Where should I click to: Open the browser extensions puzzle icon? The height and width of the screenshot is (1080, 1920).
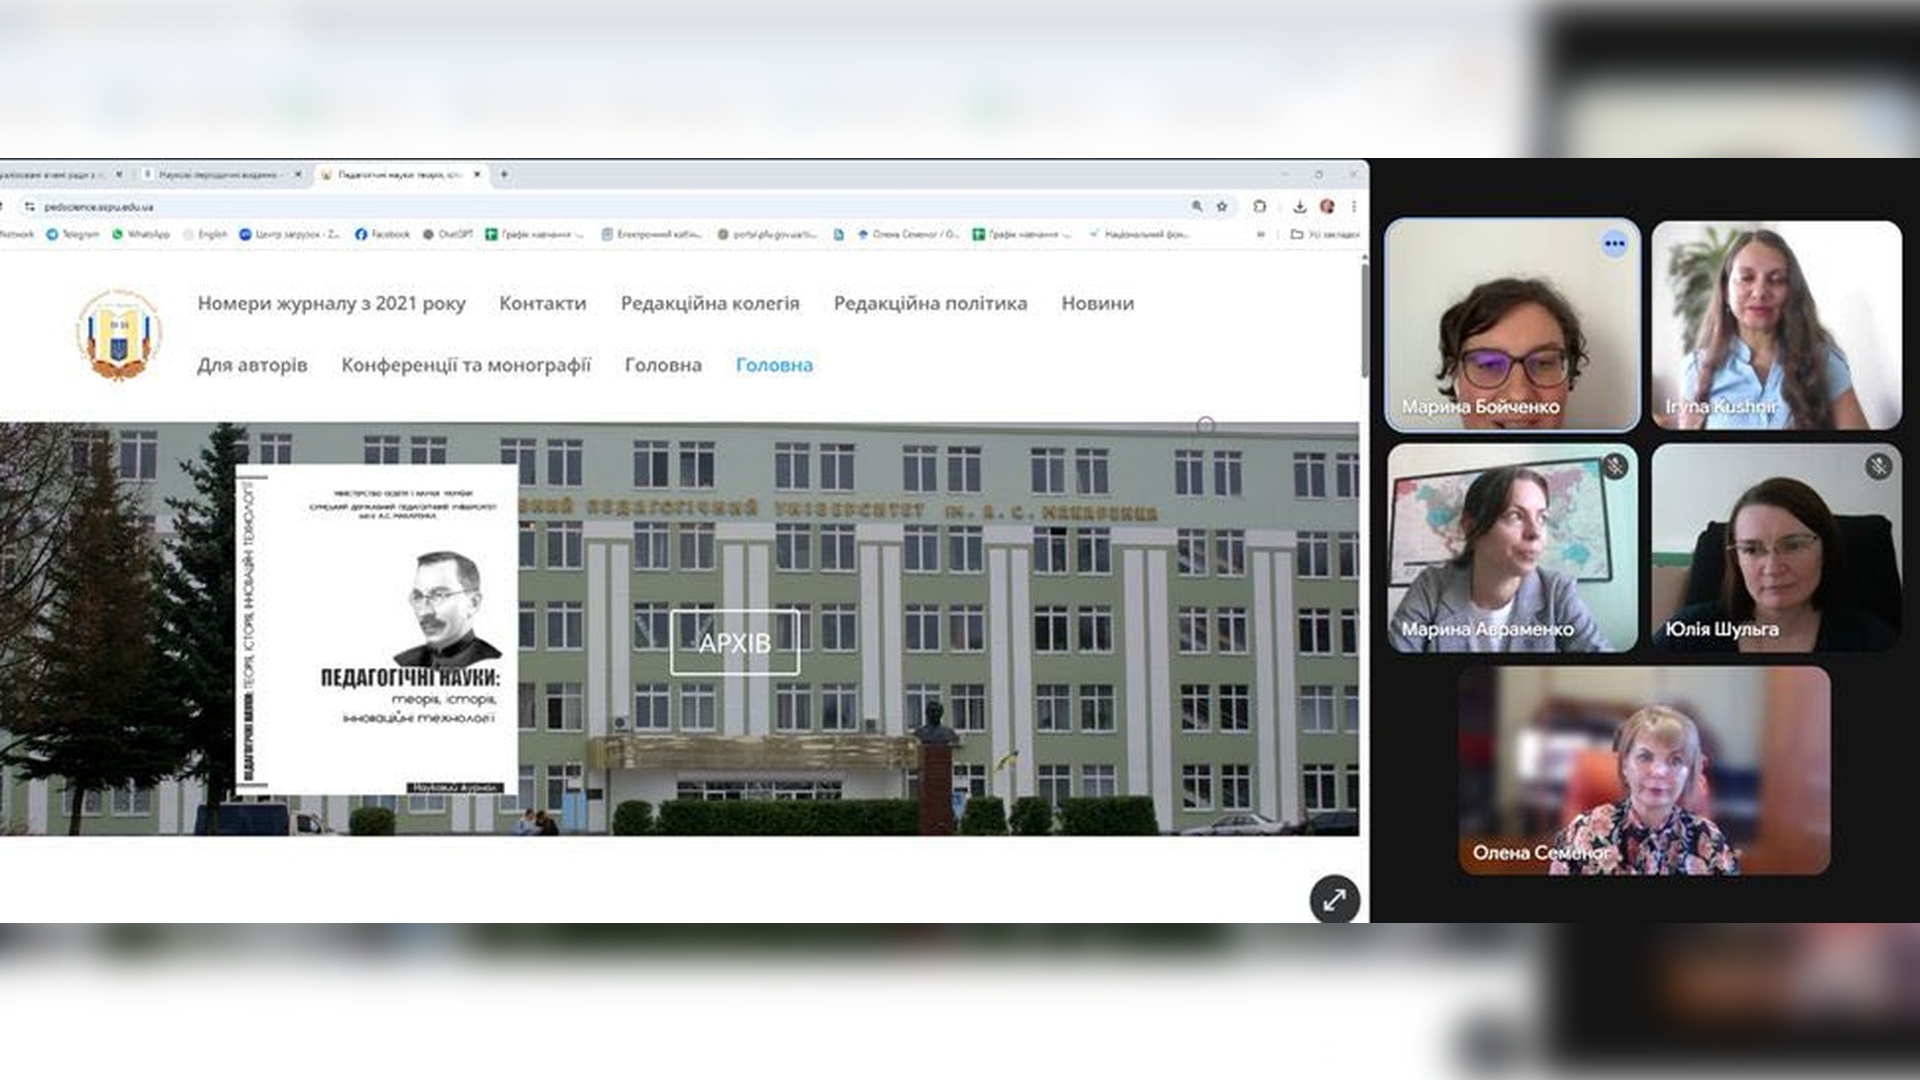1259,206
